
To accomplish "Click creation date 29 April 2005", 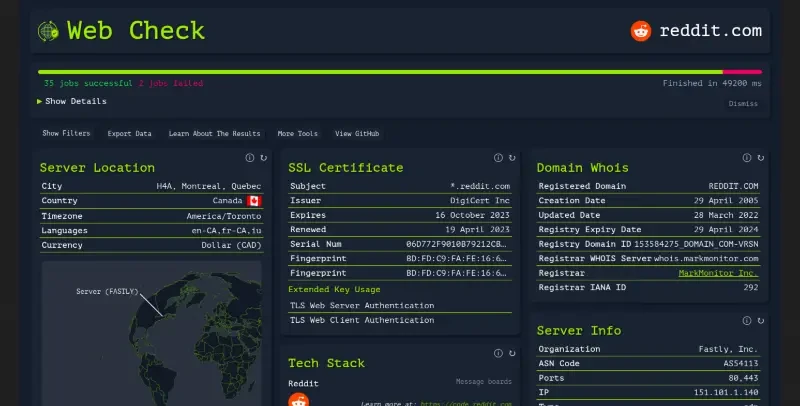I will tap(726, 200).
